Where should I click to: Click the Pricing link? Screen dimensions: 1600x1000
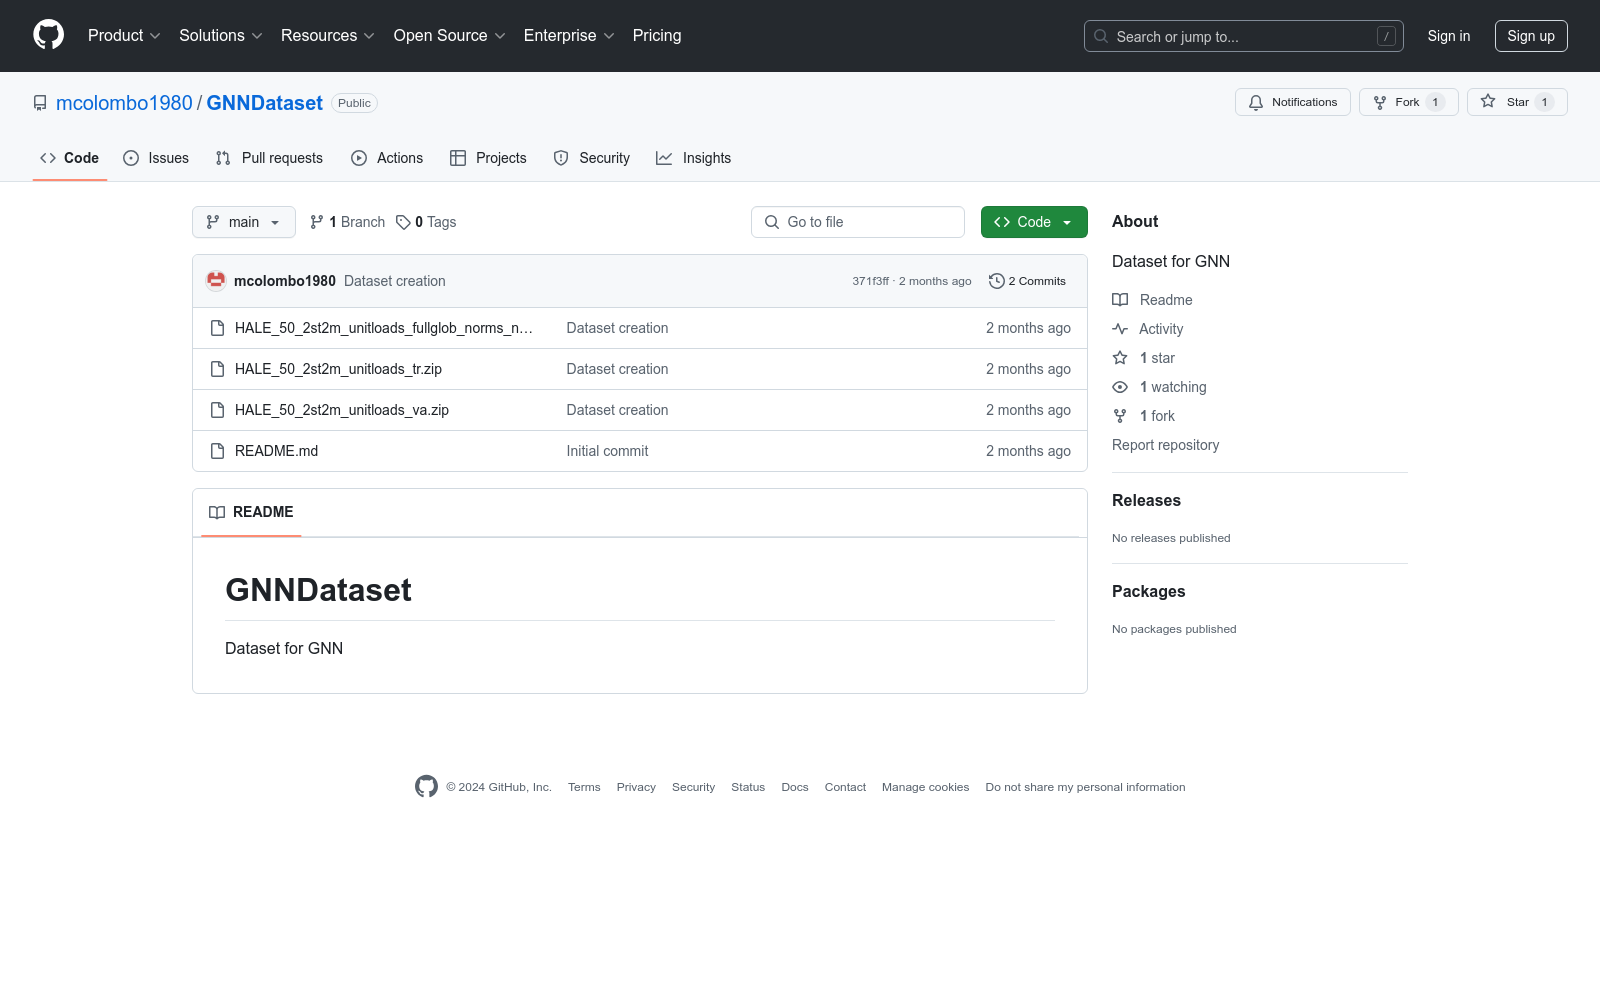pos(657,35)
